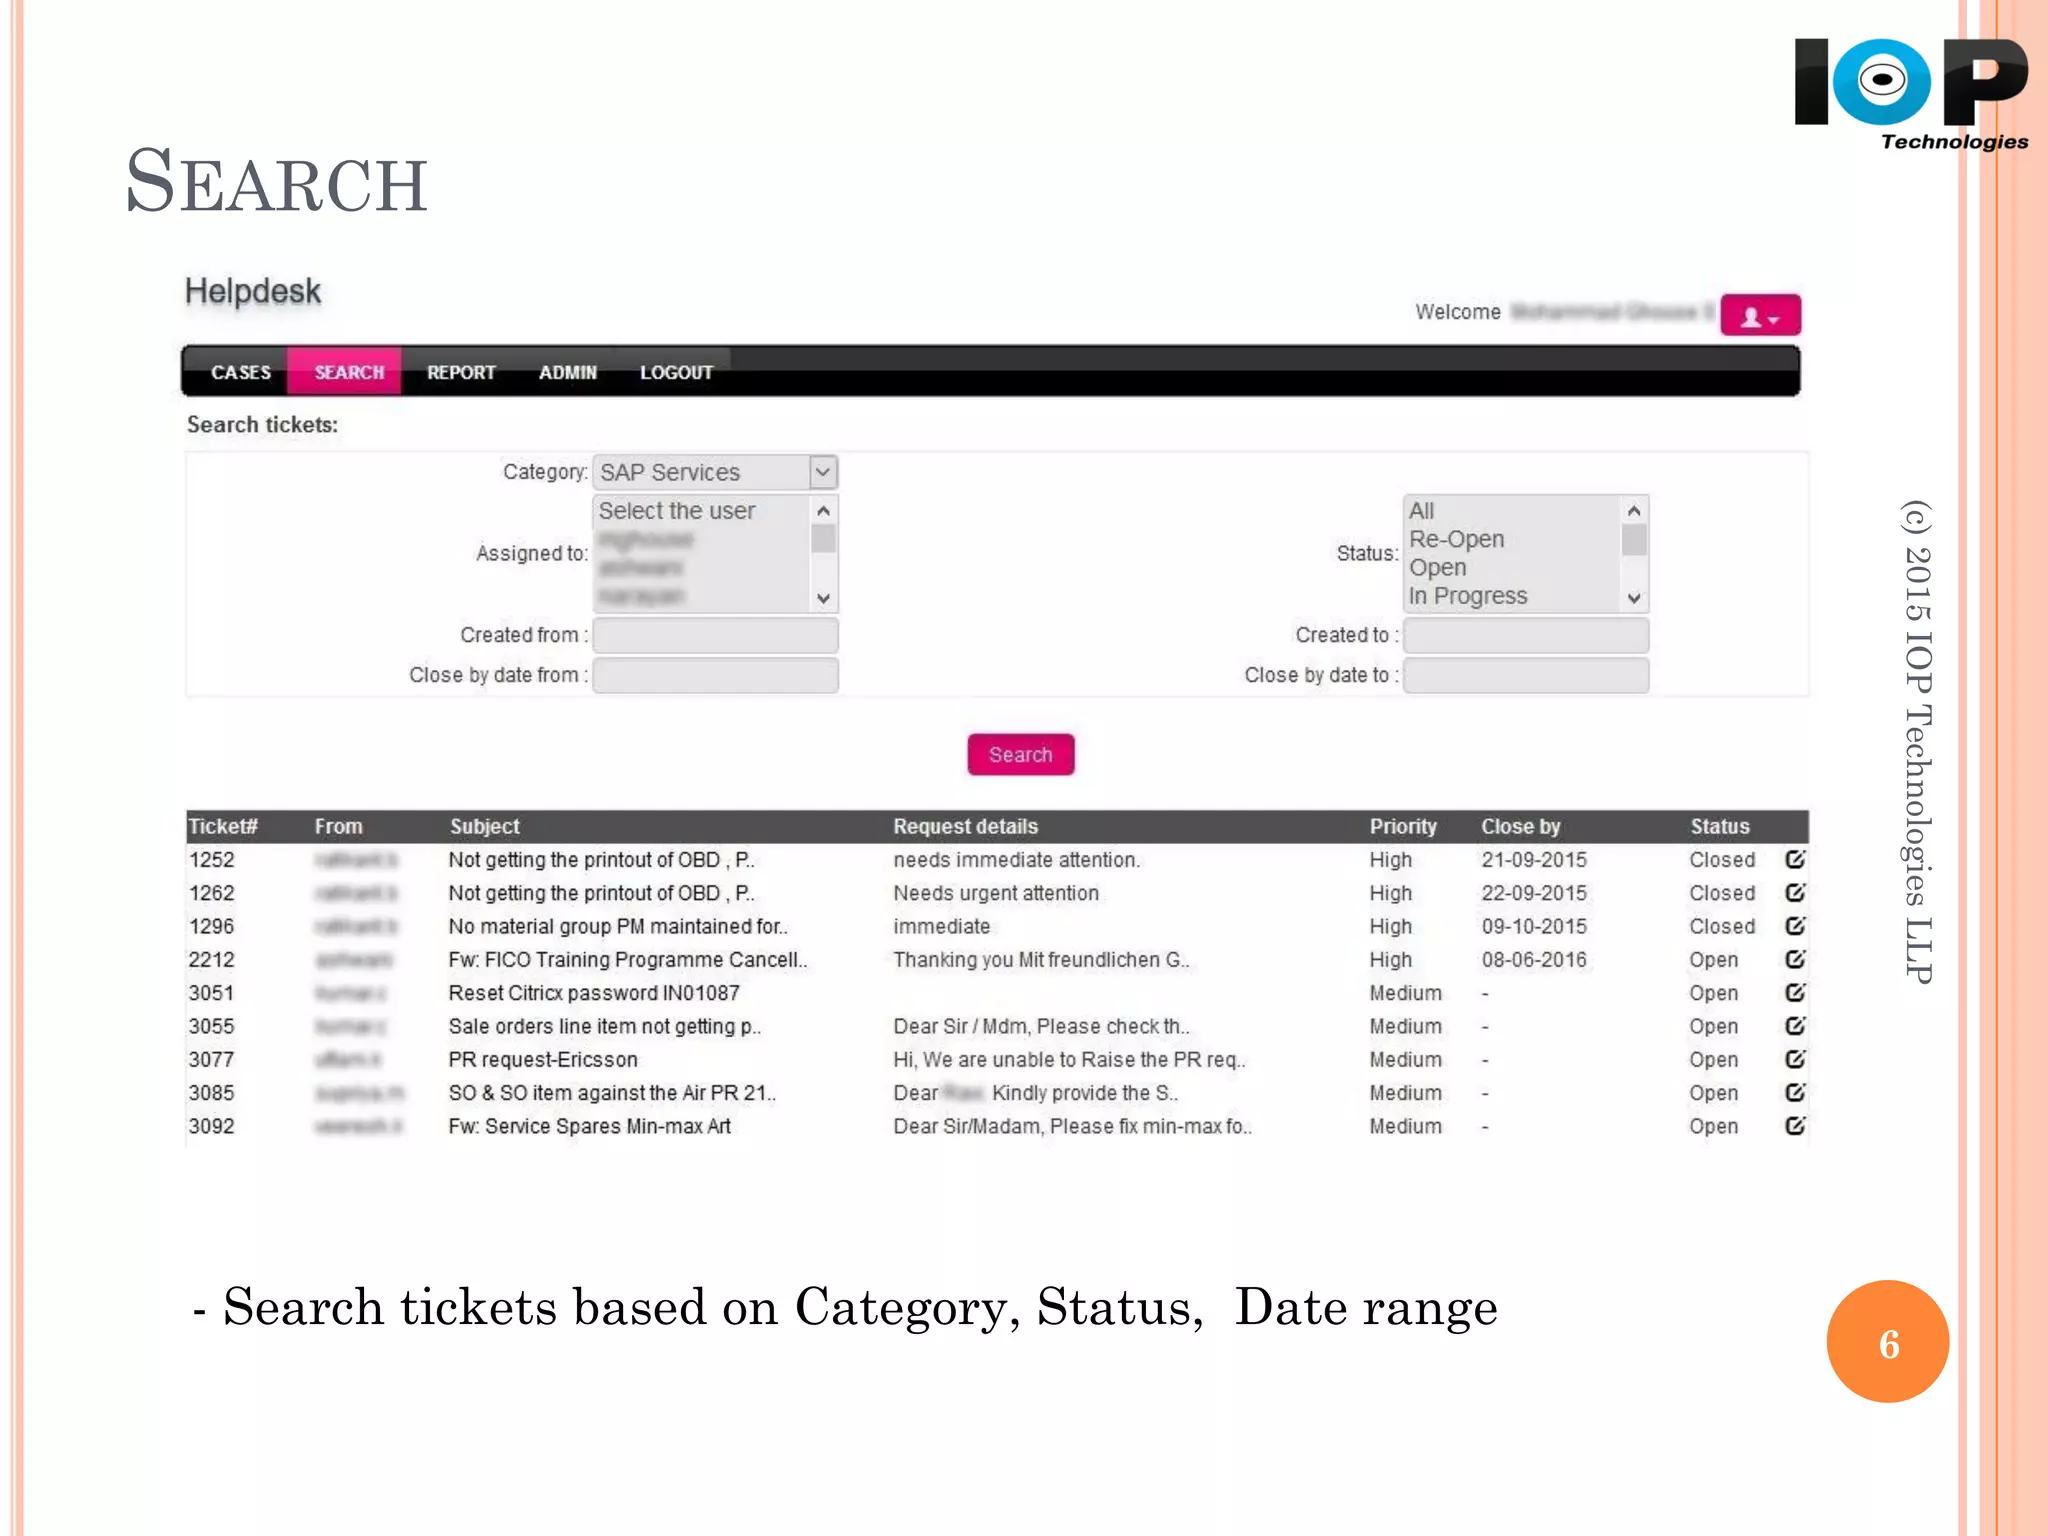Screen dimensions: 2048x1536
Task: Open edit icon for ticket 3077
Action: (1795, 1059)
